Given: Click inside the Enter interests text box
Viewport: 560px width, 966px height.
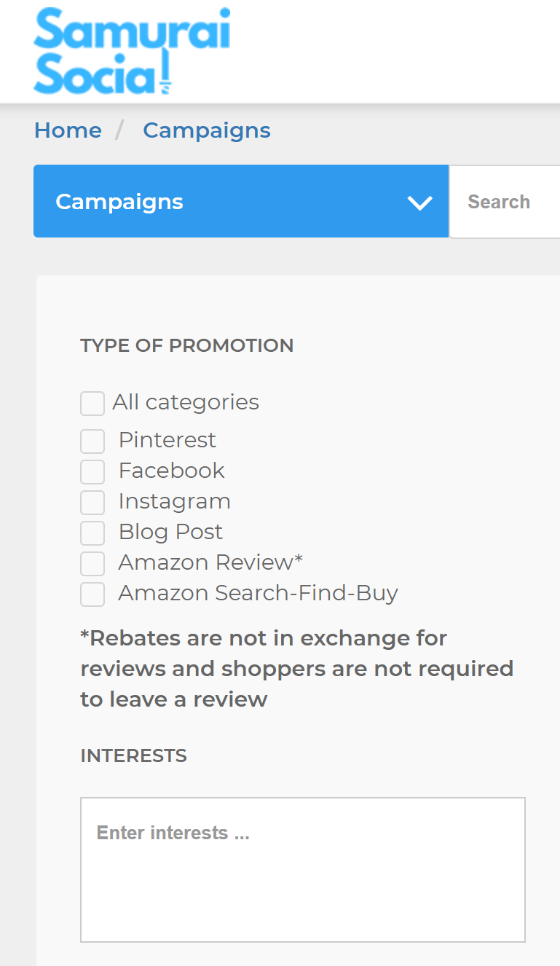Looking at the screenshot, I should [302, 869].
